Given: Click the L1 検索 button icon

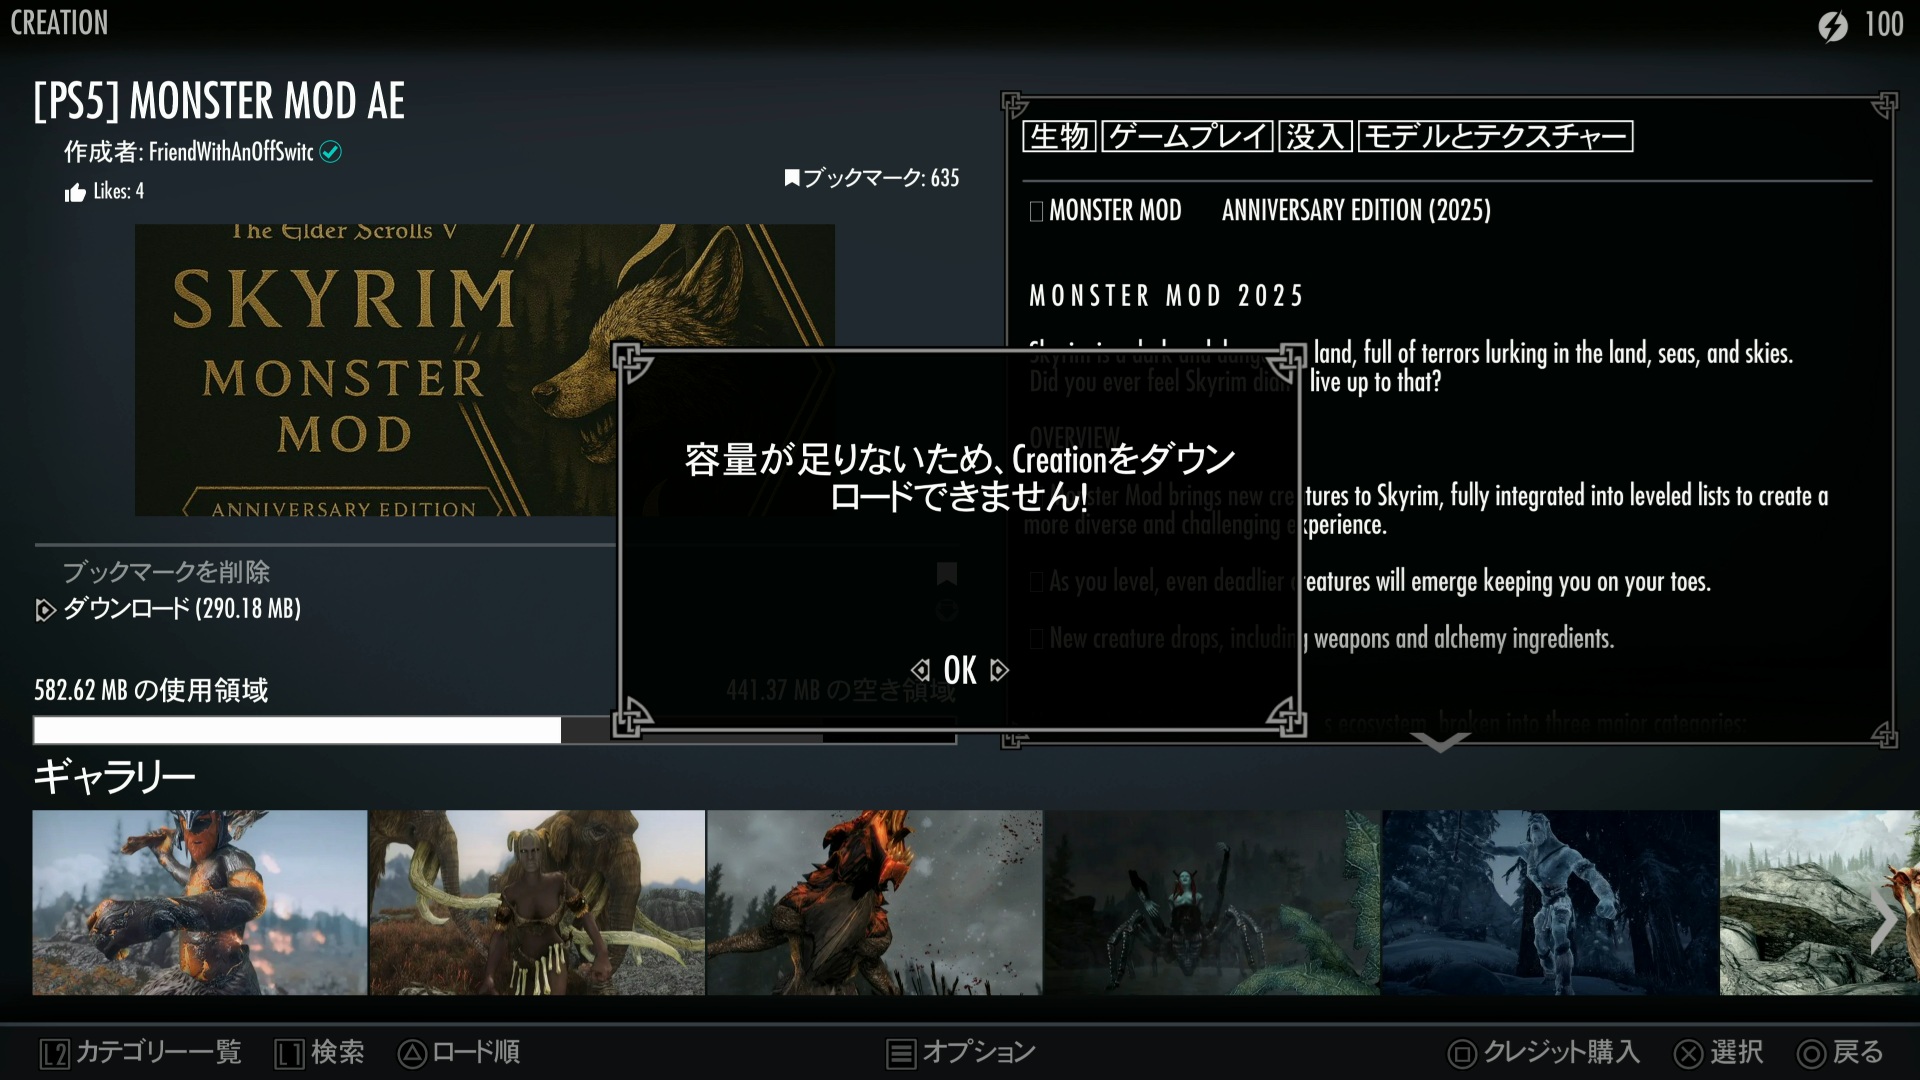Looking at the screenshot, I should pyautogui.click(x=290, y=1054).
